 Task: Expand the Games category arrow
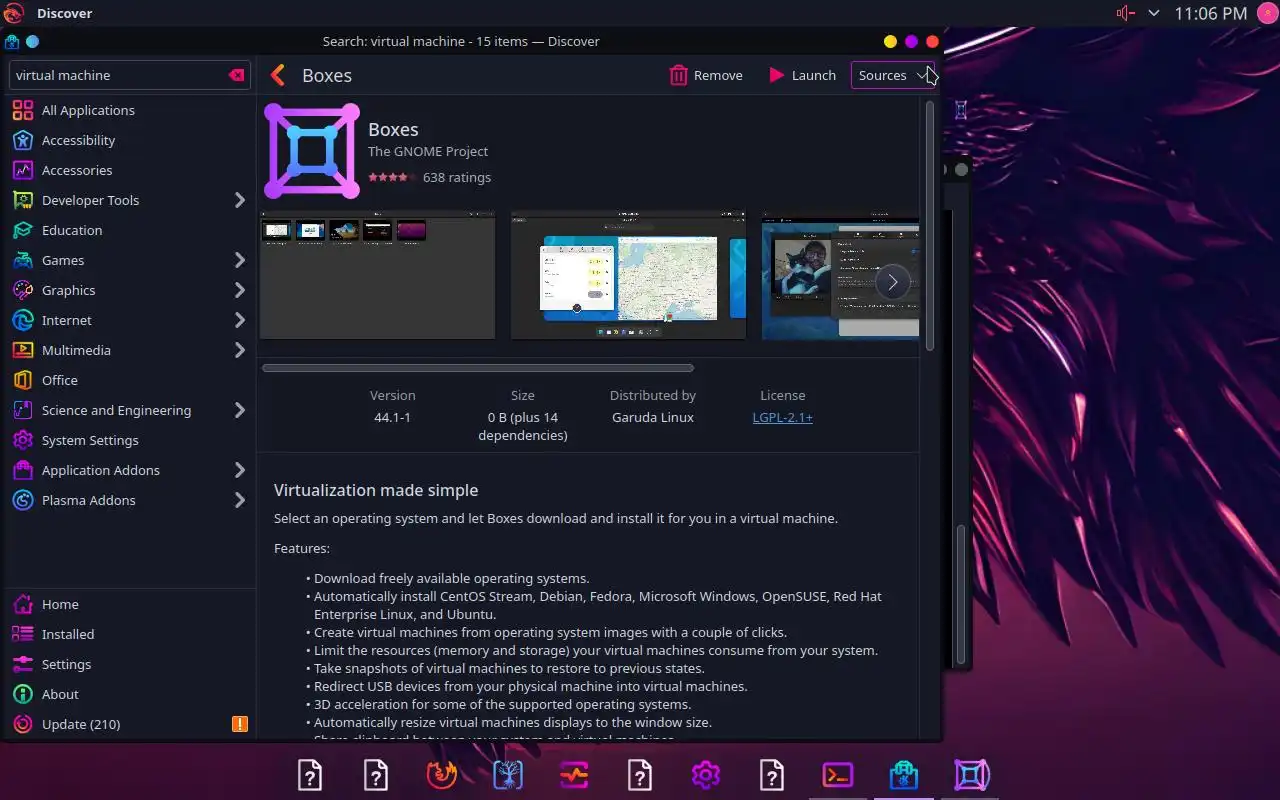[x=239, y=260]
